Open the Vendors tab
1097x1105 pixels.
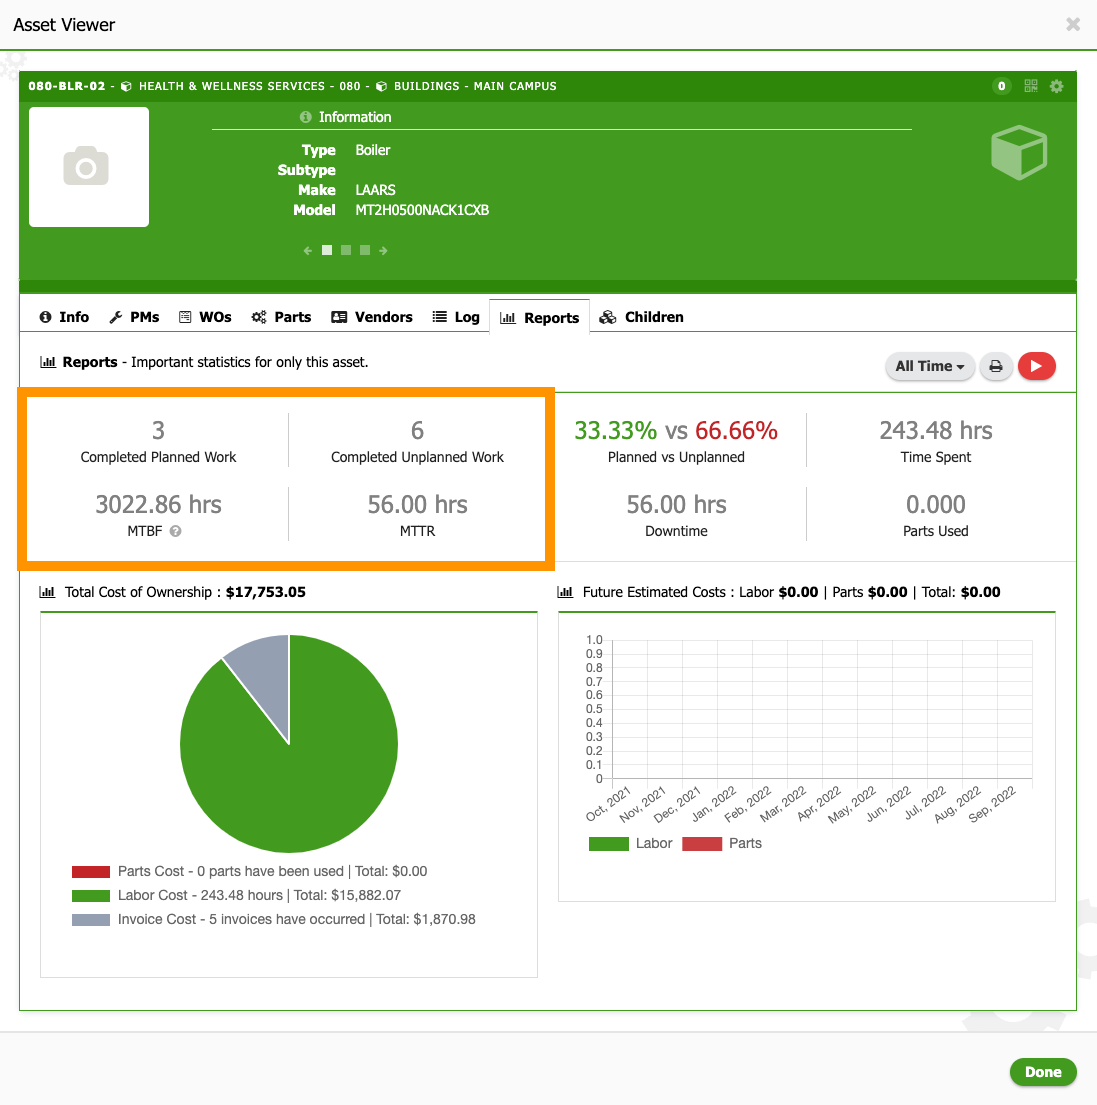point(372,317)
